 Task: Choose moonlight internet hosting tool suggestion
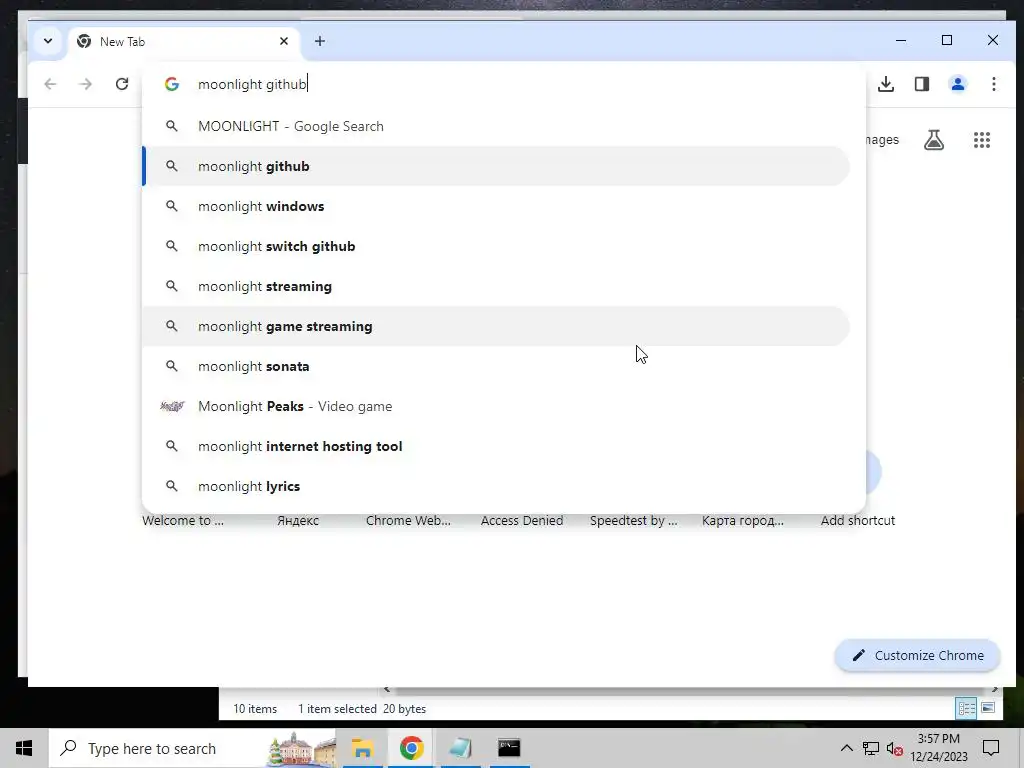pyautogui.click(x=496, y=446)
